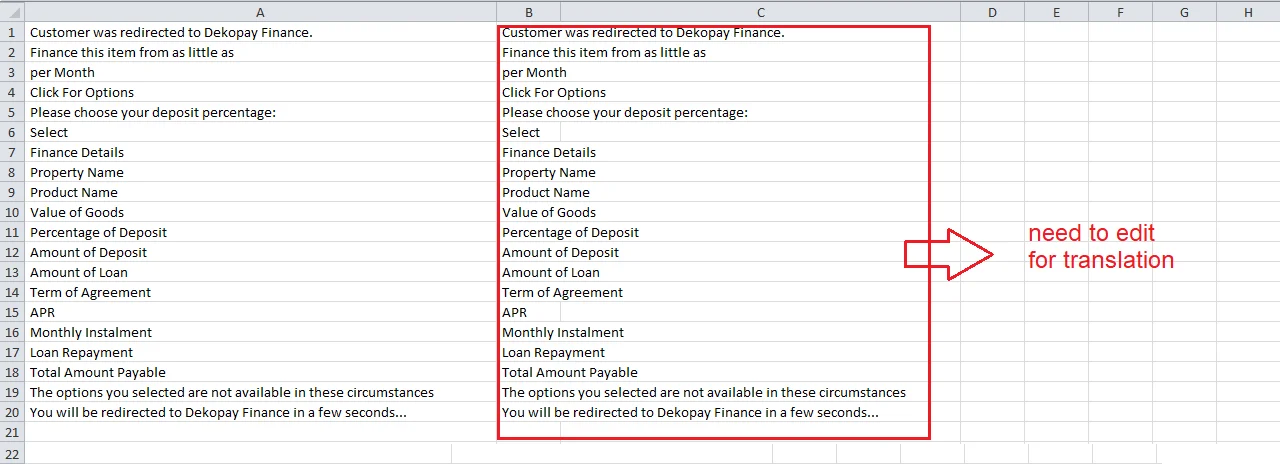1280x464 pixels.
Task: Click the 'need to edit for translation' annotation
Action: pos(1100,247)
